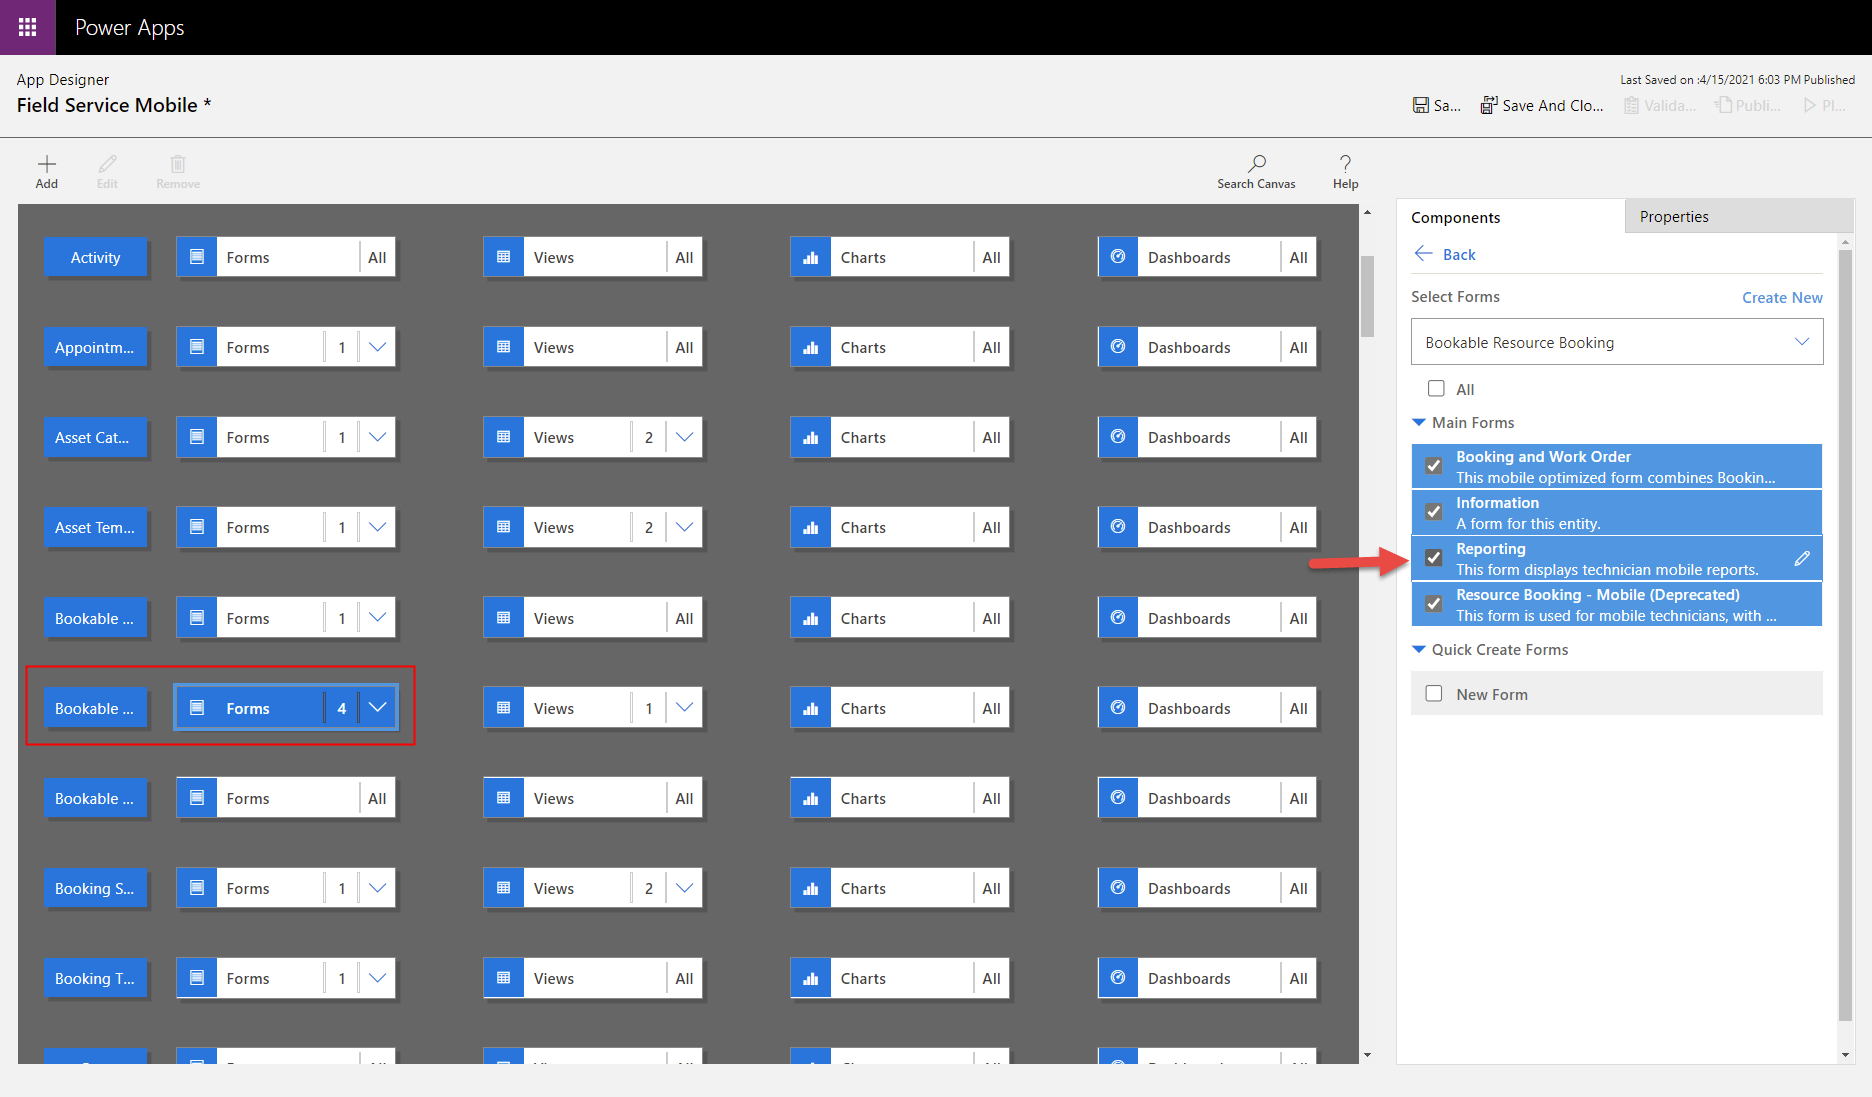Switch to the Components tab

click(1510, 217)
